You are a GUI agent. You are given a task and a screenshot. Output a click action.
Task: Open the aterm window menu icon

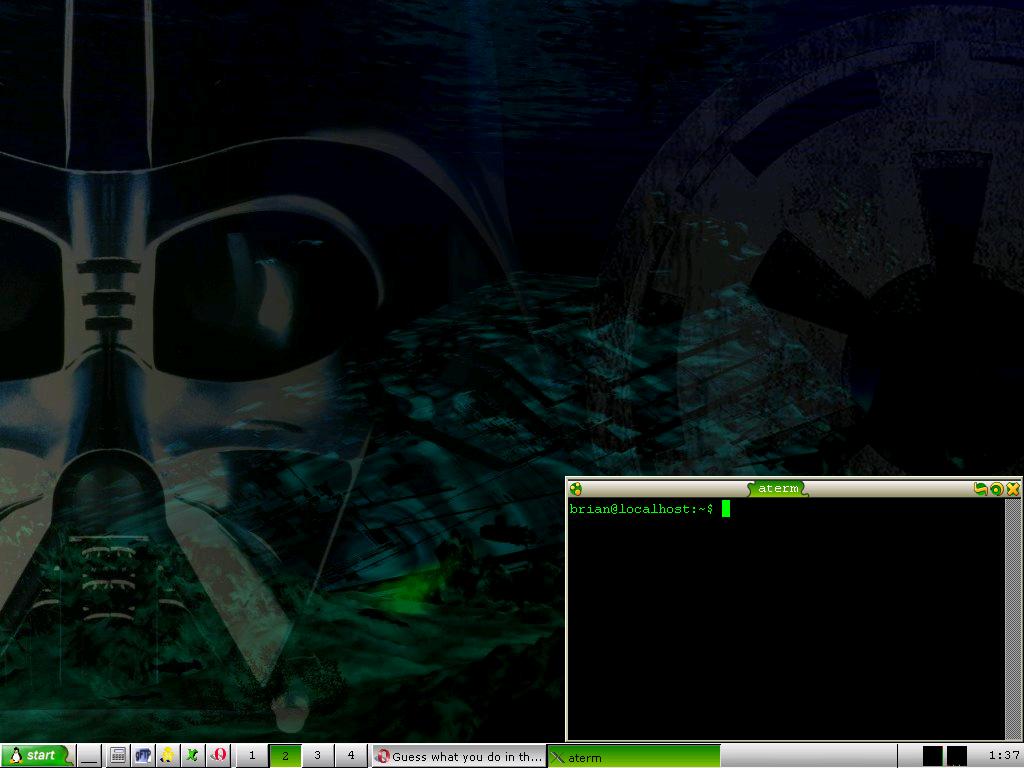pyautogui.click(x=575, y=488)
